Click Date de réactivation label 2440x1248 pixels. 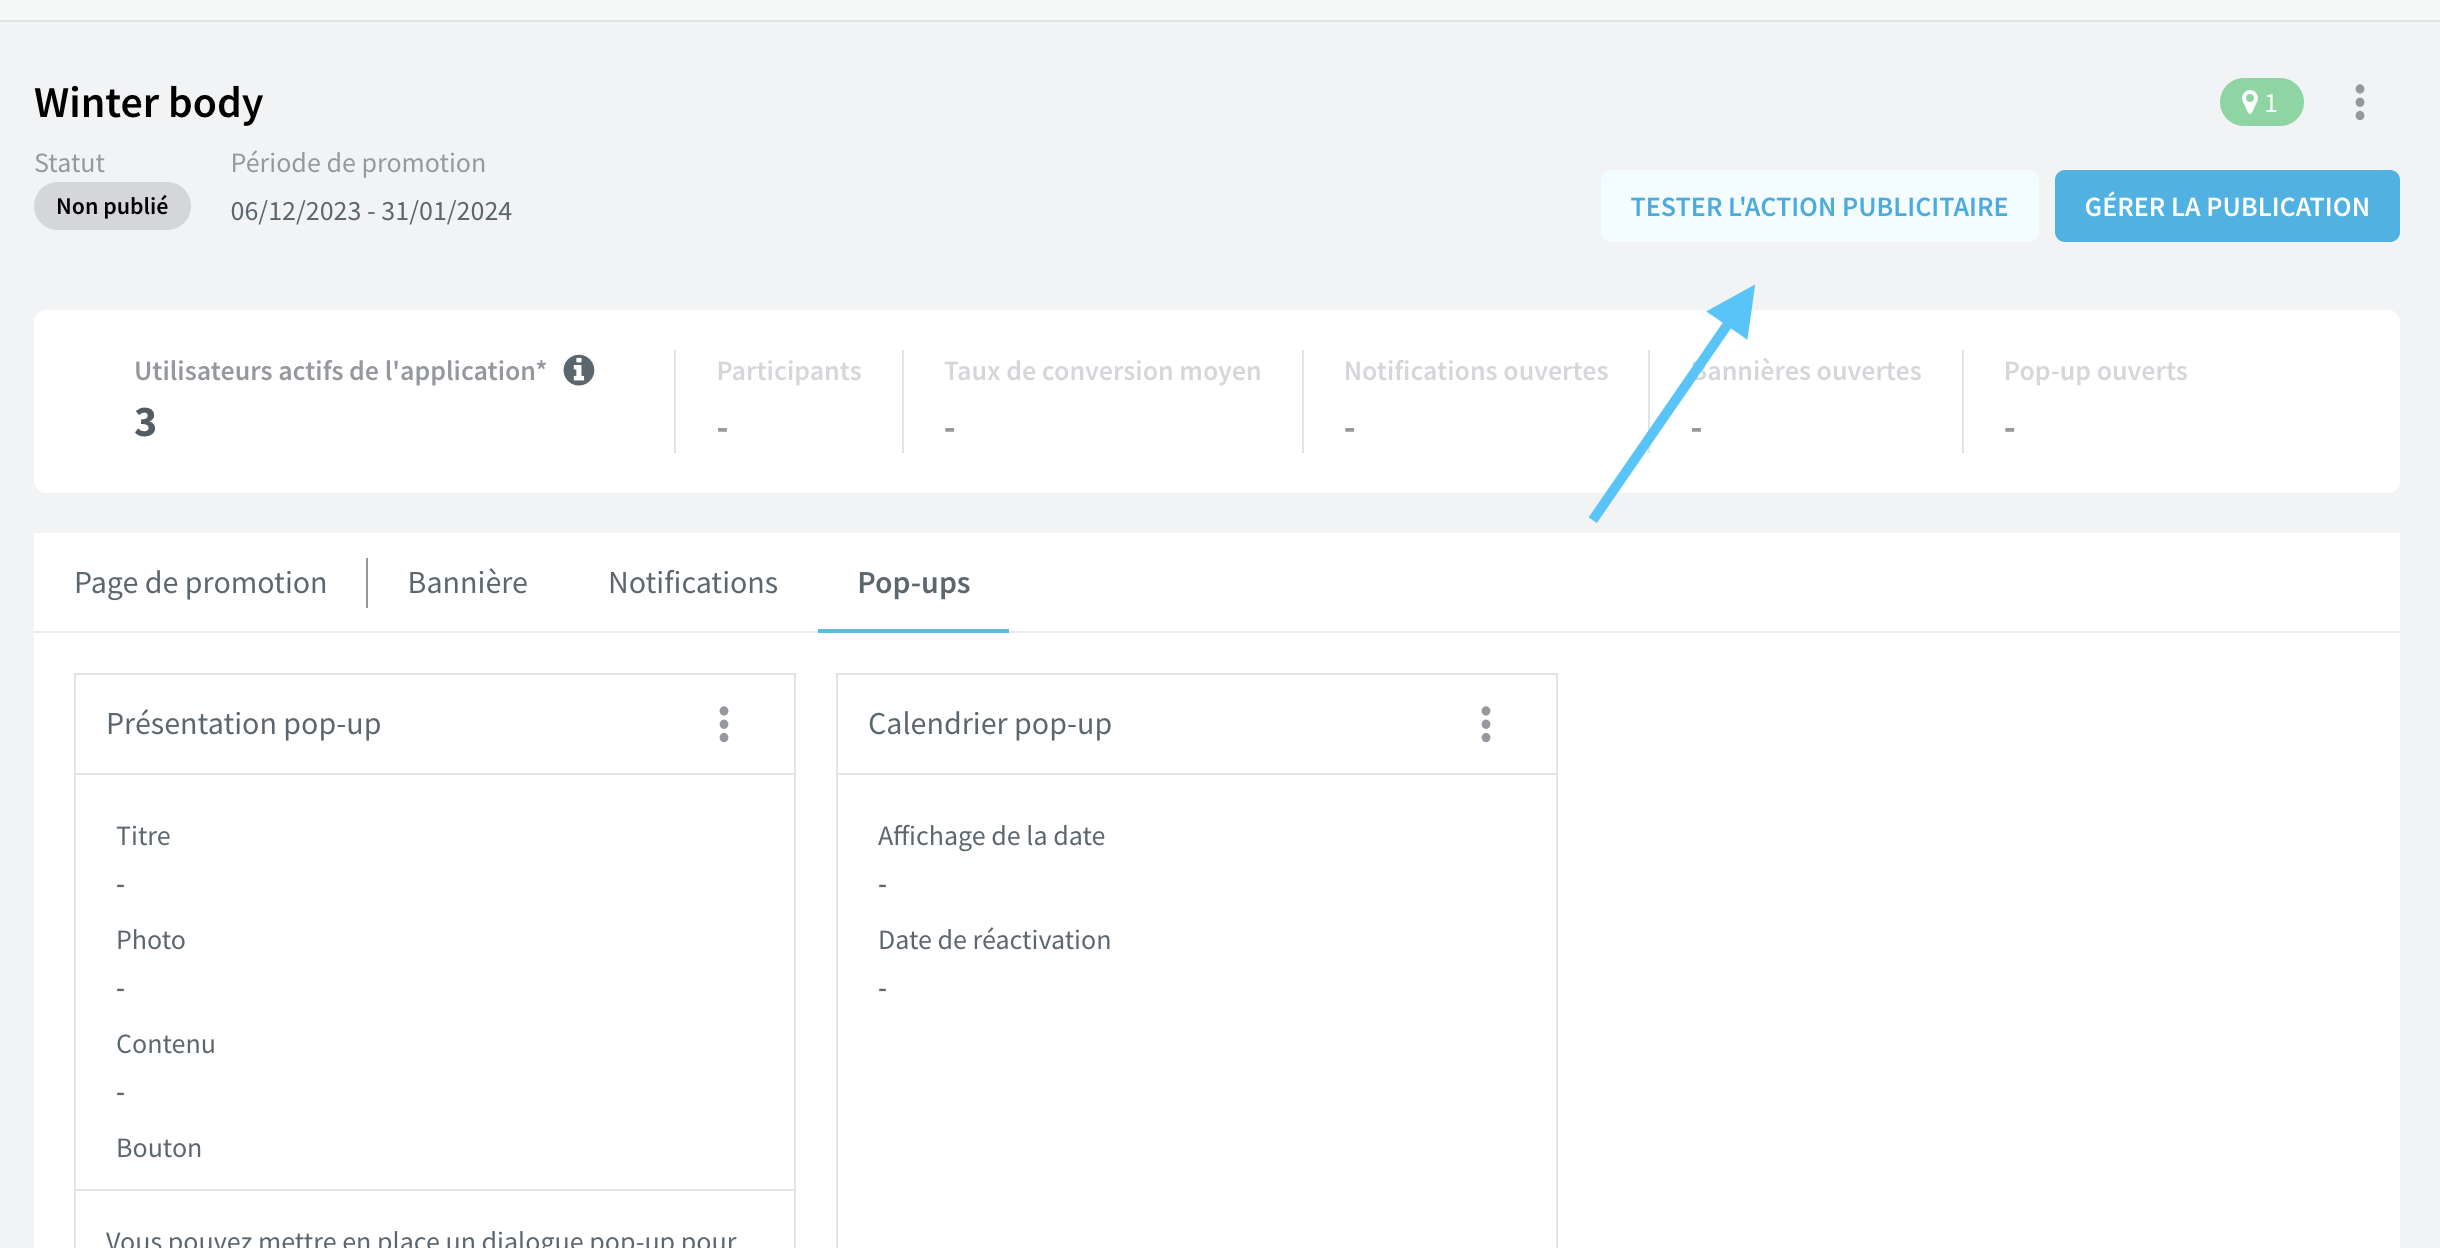[x=994, y=940]
